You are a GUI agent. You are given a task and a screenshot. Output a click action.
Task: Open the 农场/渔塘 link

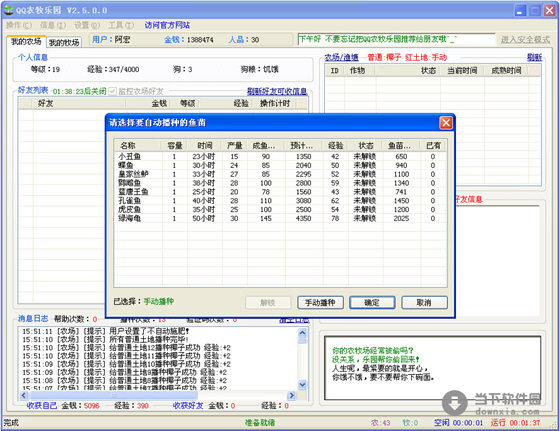(341, 57)
